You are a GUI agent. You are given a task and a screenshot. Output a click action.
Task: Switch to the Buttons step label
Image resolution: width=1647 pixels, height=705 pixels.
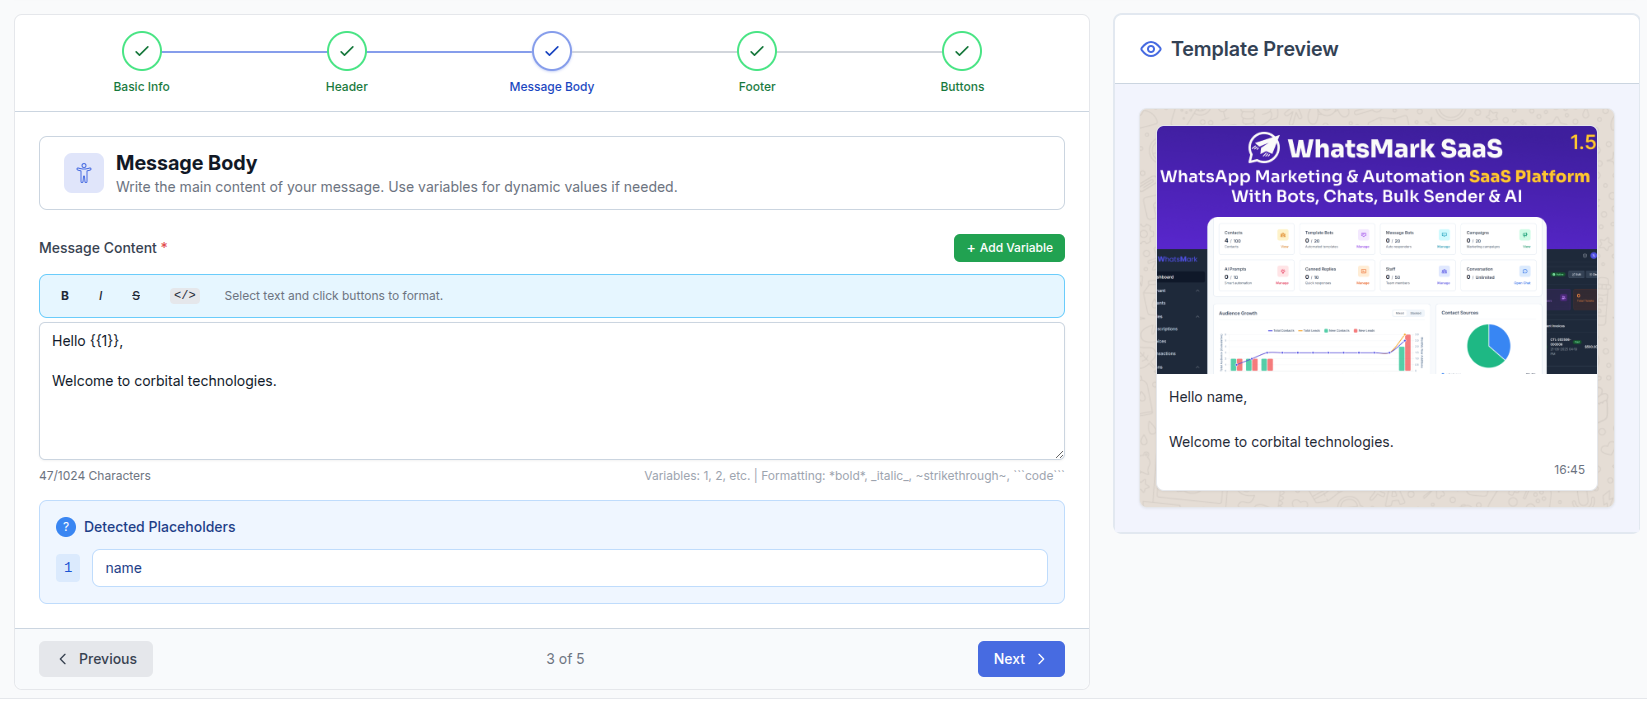click(x=962, y=87)
